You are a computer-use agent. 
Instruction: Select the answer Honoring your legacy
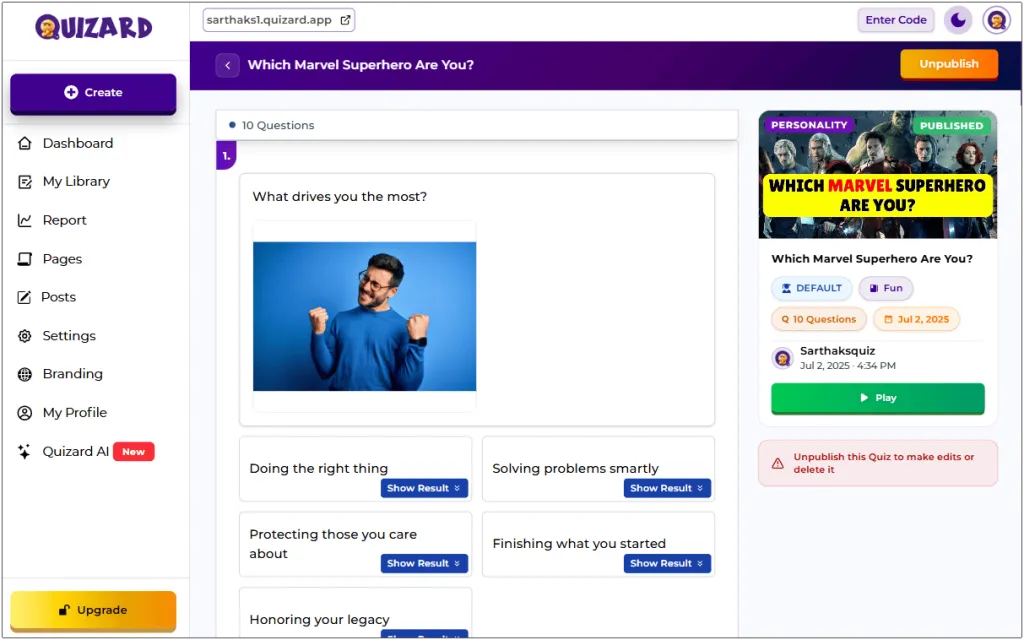(x=355, y=614)
